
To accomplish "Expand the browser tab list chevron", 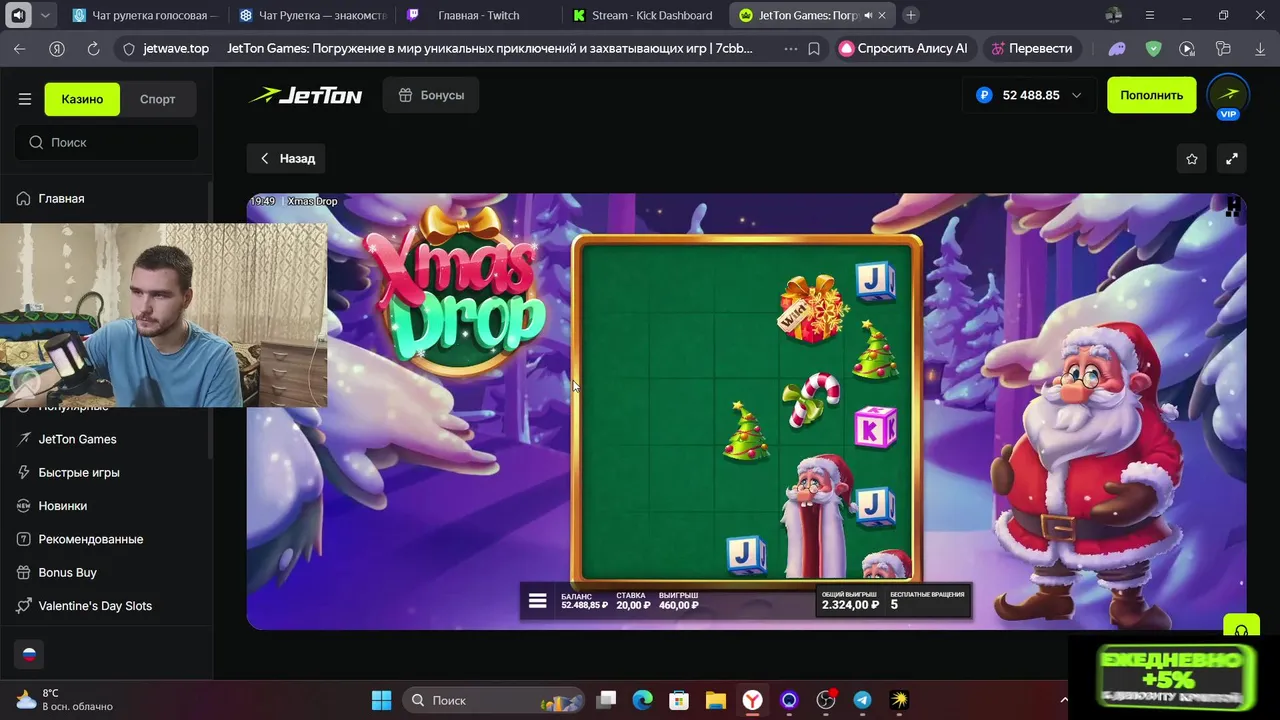I will (x=45, y=15).
